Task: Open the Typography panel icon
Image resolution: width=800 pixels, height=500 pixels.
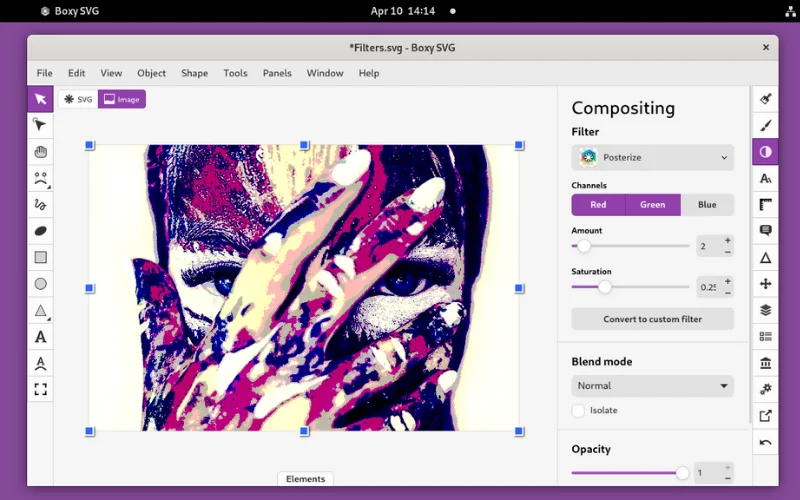Action: tap(765, 178)
